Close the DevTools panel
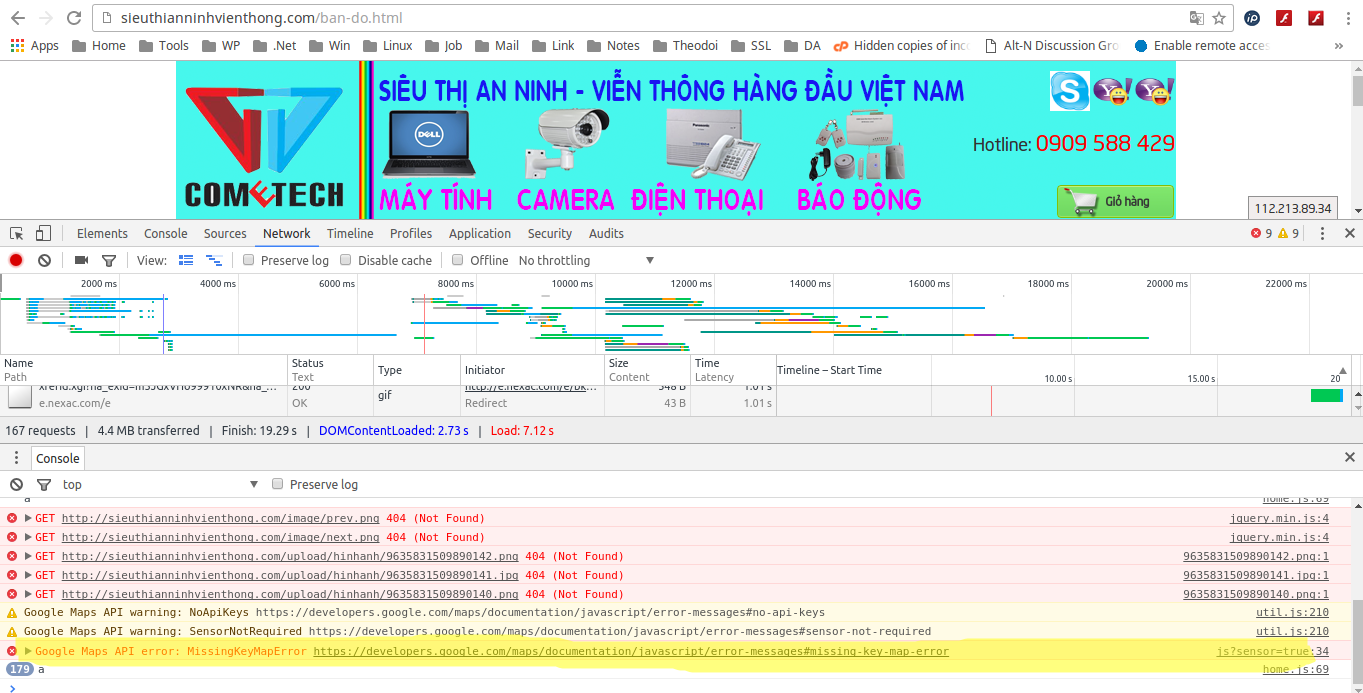 [x=1349, y=233]
